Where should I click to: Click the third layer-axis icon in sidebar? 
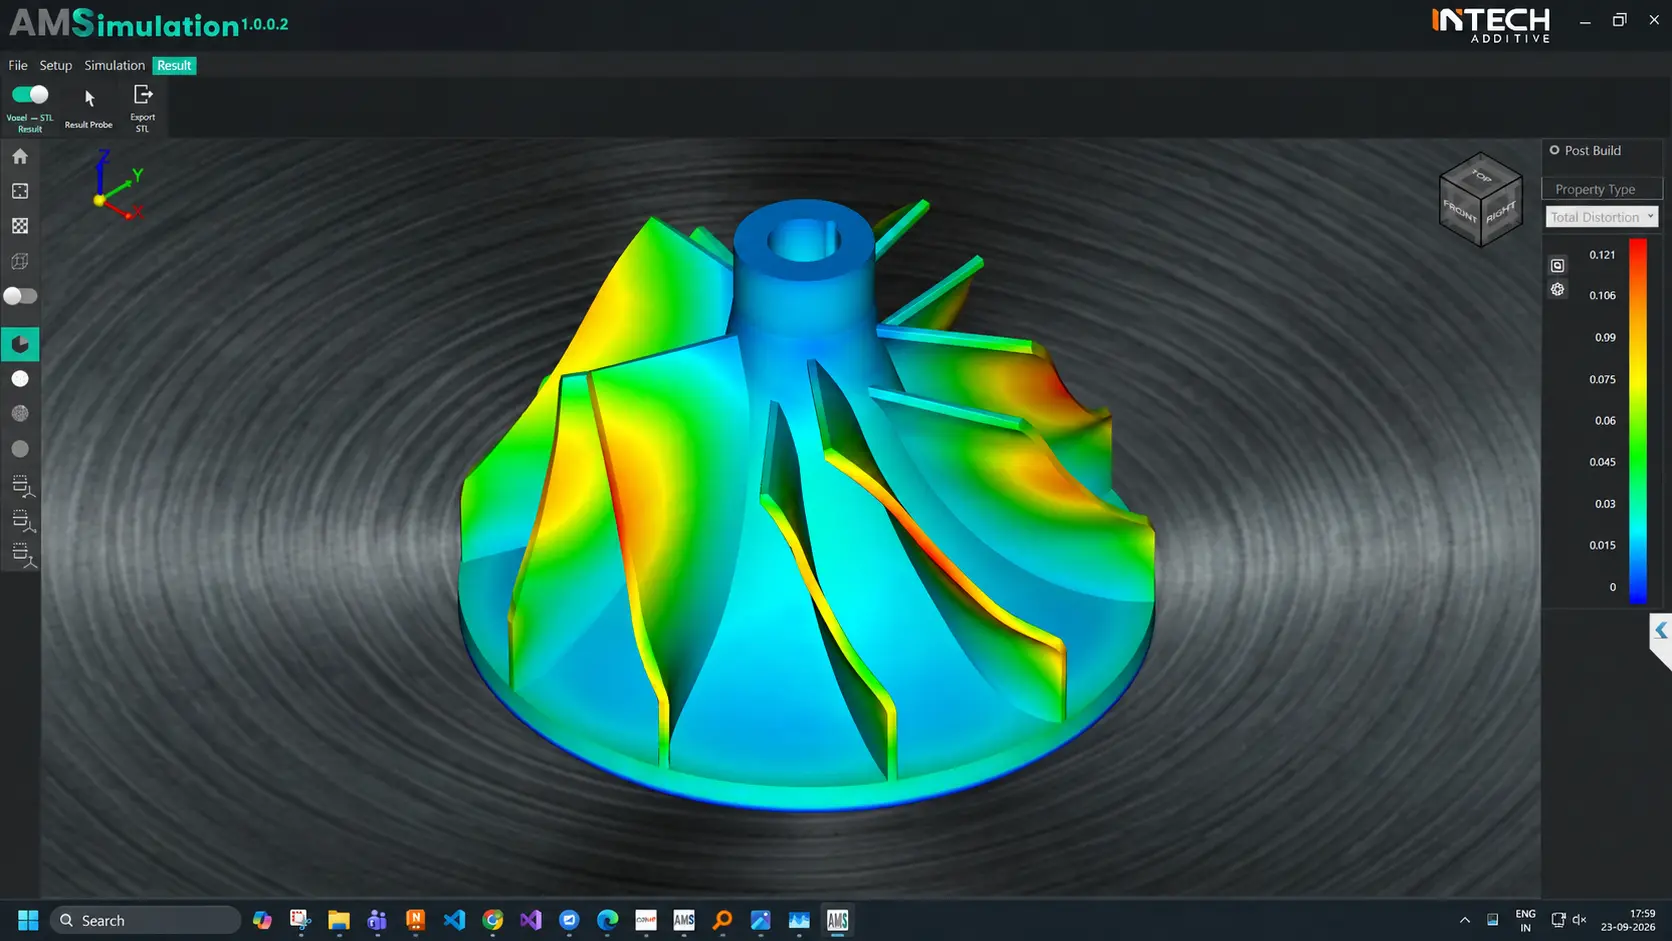tap(23, 555)
